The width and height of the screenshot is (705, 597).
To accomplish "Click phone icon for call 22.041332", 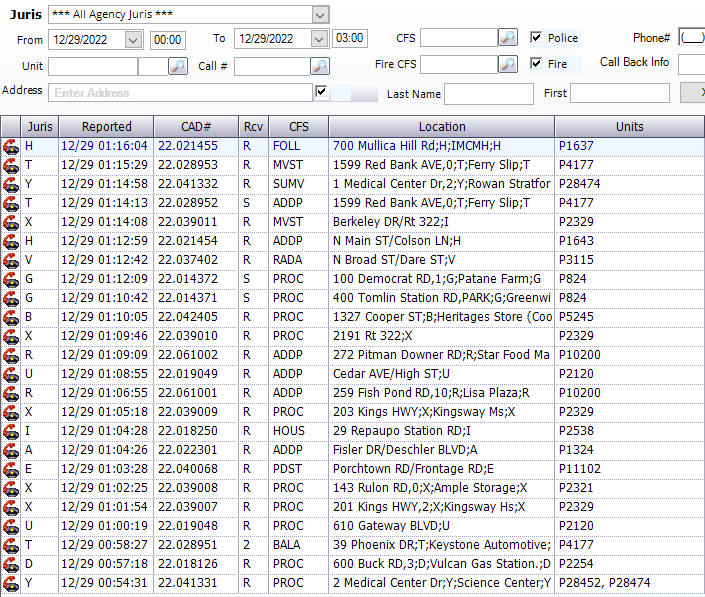I will 11,184.
